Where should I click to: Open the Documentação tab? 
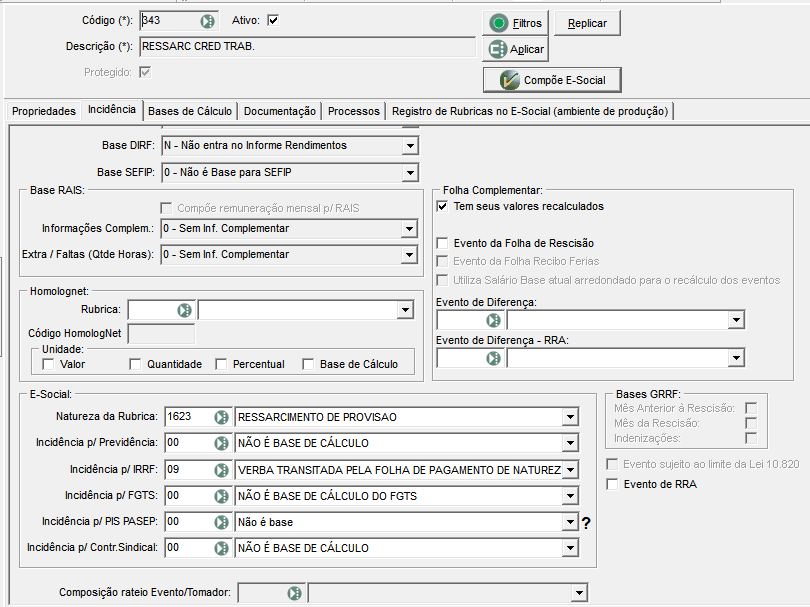click(279, 111)
